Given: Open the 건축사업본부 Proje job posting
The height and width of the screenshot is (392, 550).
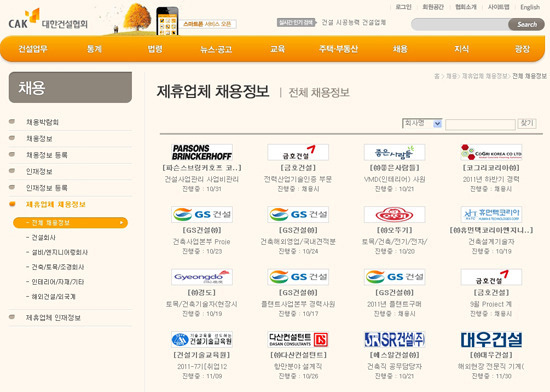Looking at the screenshot, I should (x=202, y=242).
